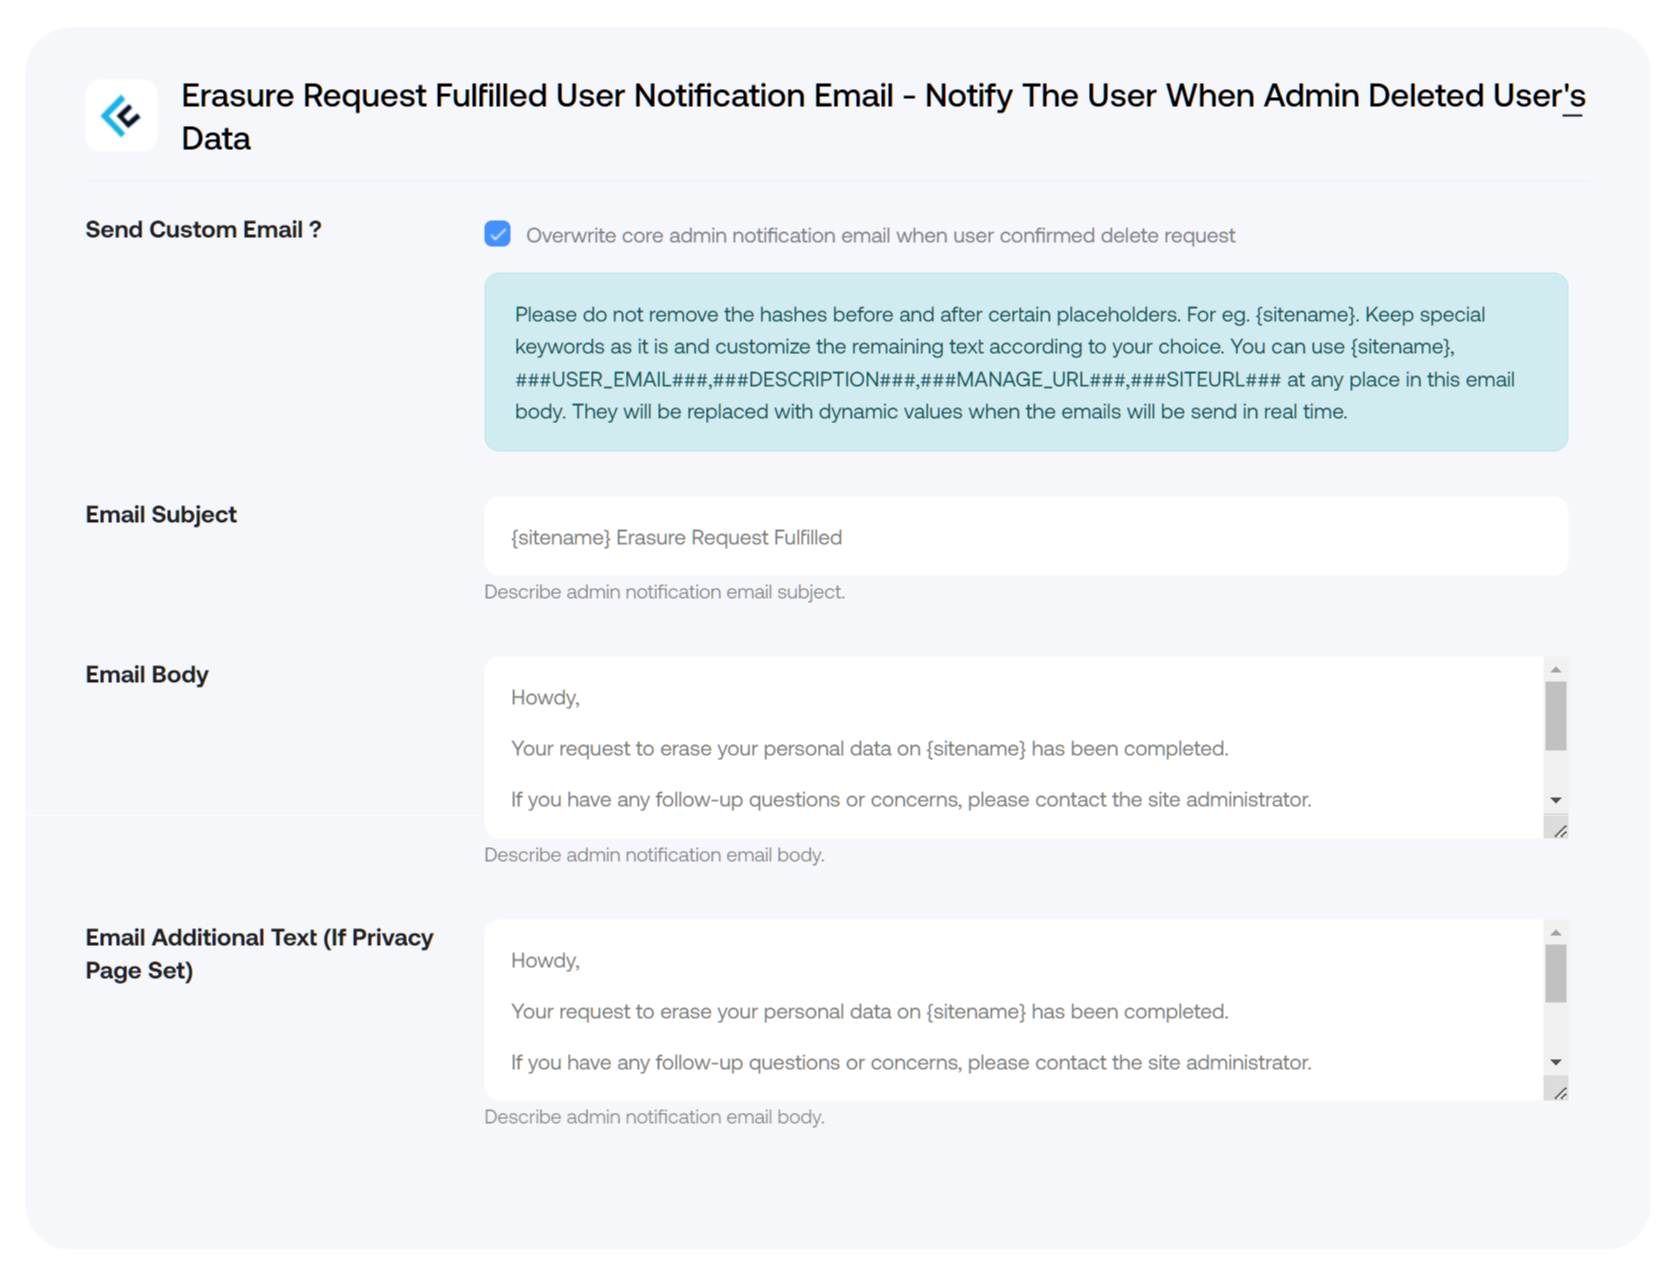This screenshot has height=1272, width=1674.
Task: Click the 'Email Body' label
Action: click(x=147, y=674)
